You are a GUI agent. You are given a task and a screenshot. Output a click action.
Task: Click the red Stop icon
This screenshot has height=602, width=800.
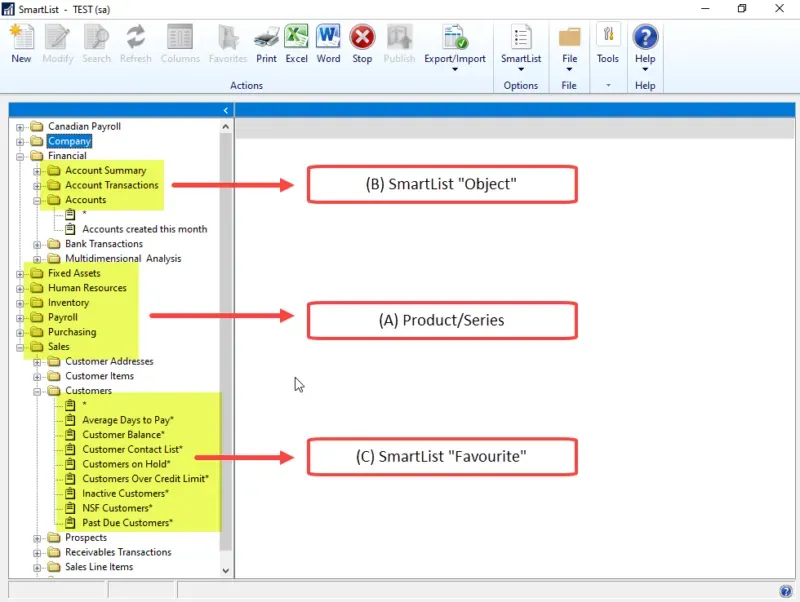362,37
